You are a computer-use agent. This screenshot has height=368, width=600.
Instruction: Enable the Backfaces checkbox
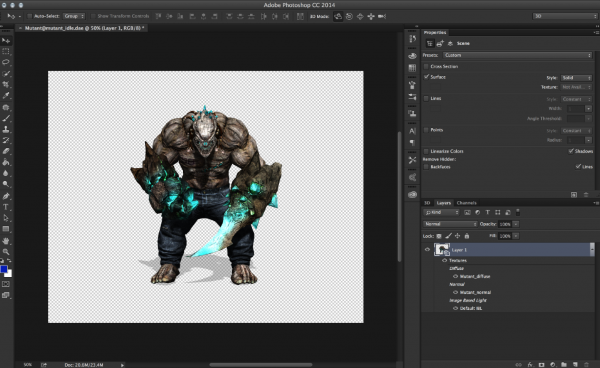(426, 167)
